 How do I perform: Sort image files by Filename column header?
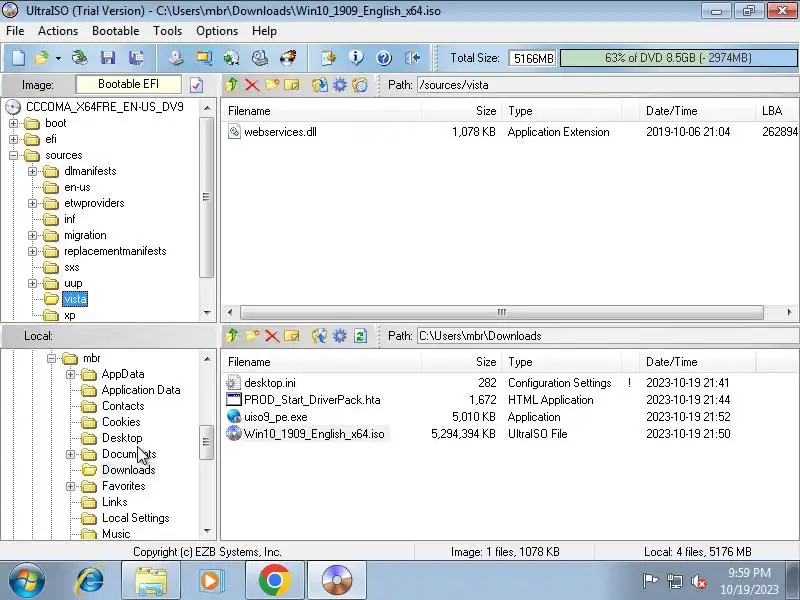(321, 111)
